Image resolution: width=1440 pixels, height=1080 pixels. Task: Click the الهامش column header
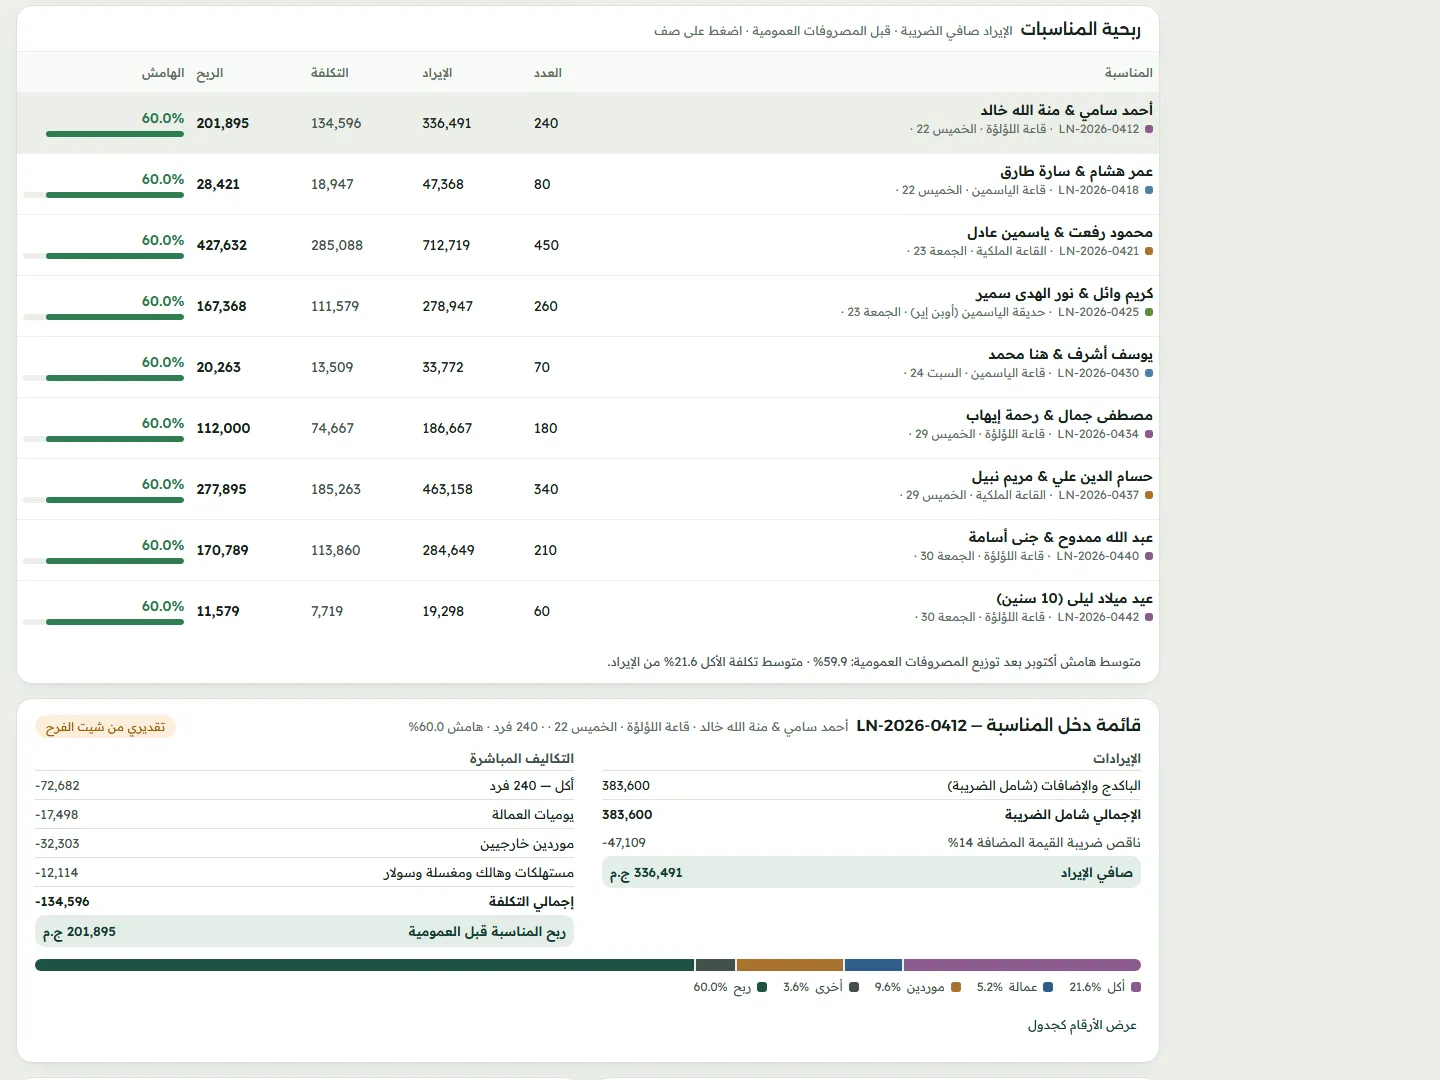point(163,73)
